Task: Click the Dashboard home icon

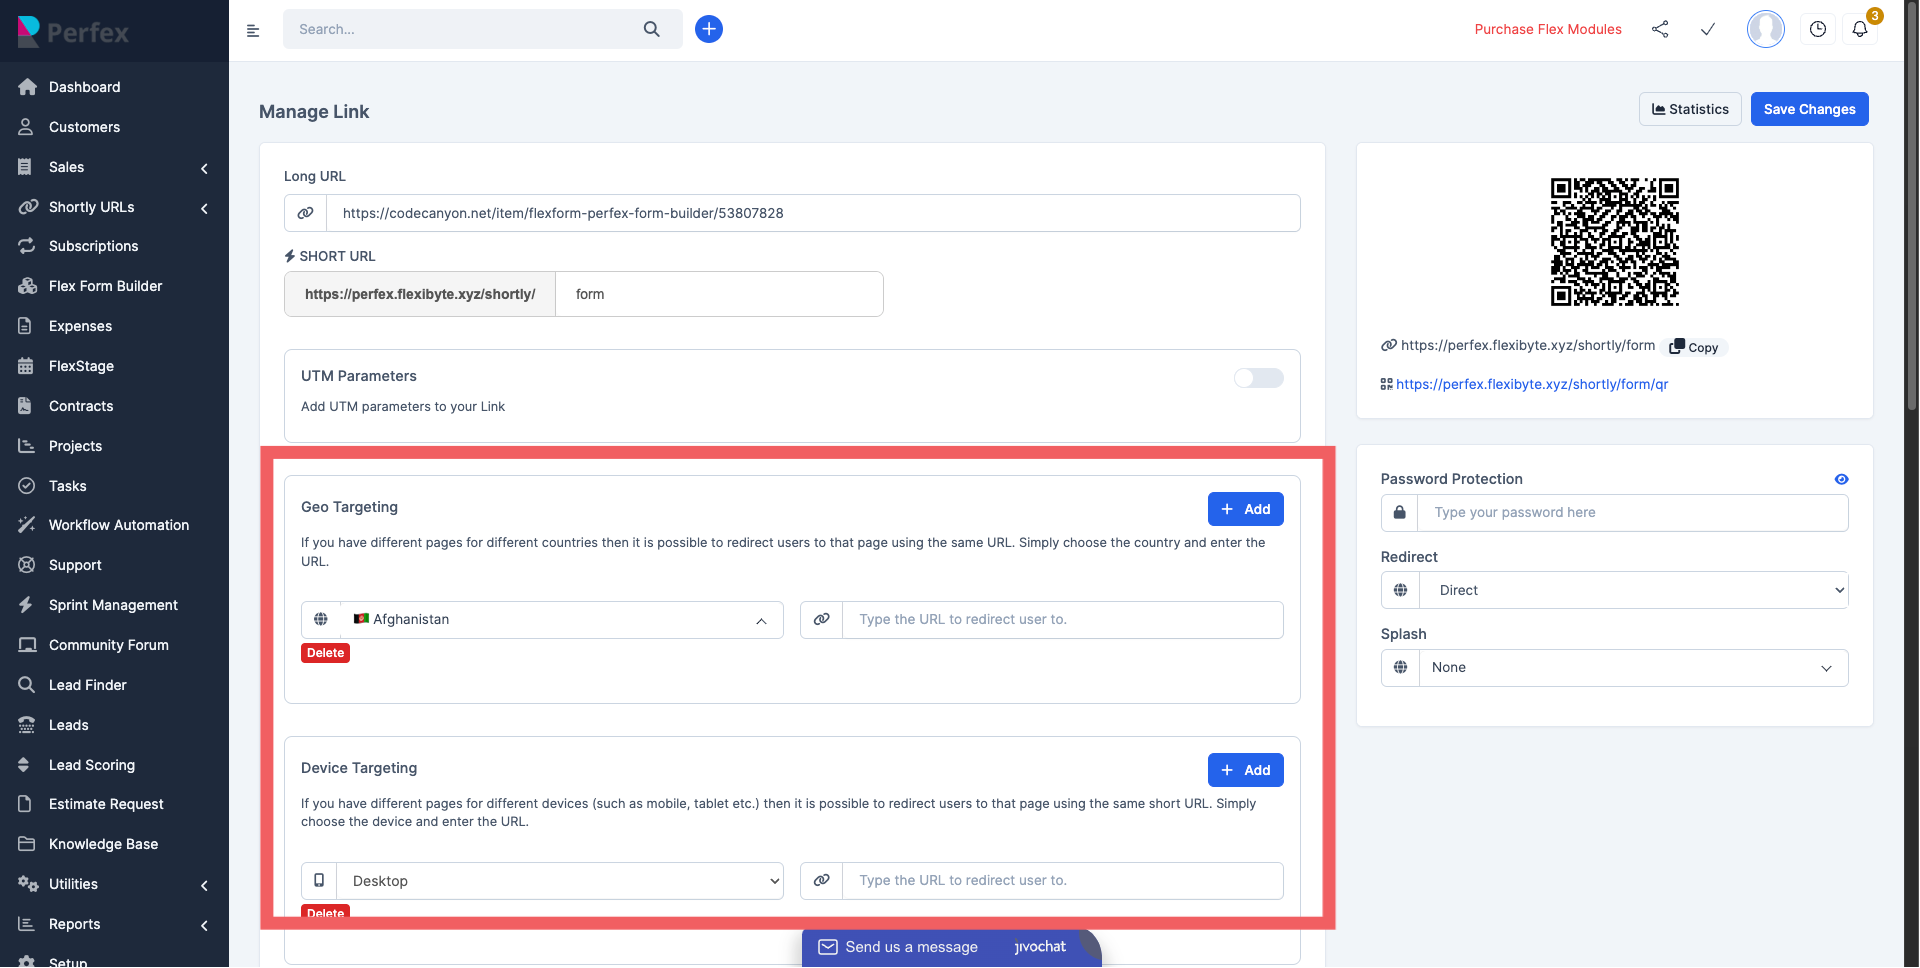Action: (x=27, y=87)
